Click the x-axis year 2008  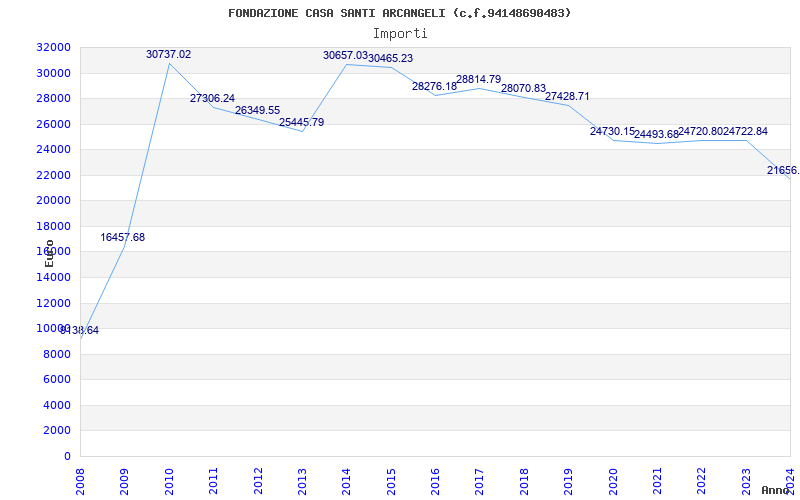point(81,481)
